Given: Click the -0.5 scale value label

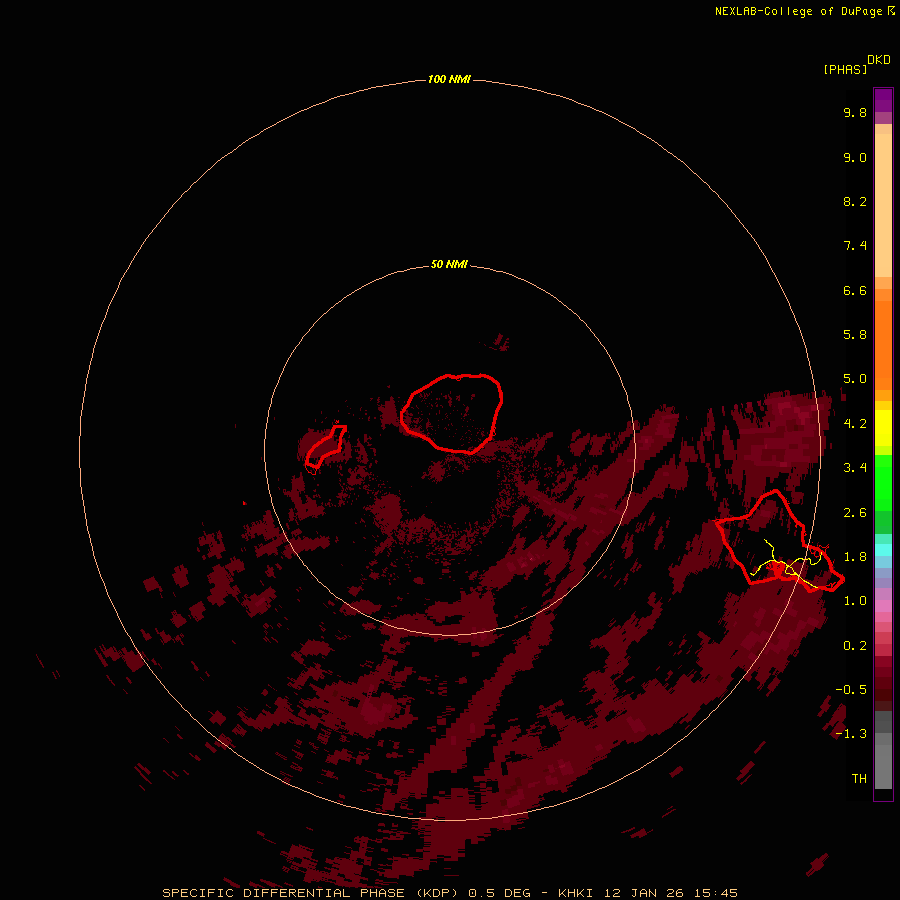Looking at the screenshot, I should tap(851, 690).
